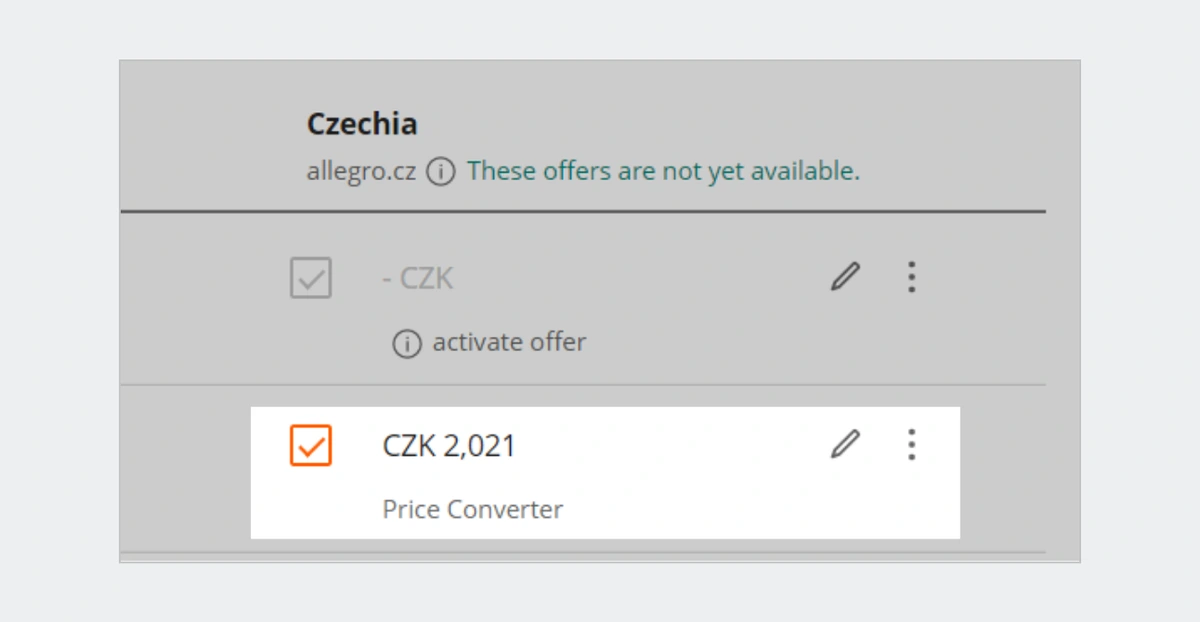The width and height of the screenshot is (1200, 622).
Task: Click the Czechia market heading
Action: 362,124
